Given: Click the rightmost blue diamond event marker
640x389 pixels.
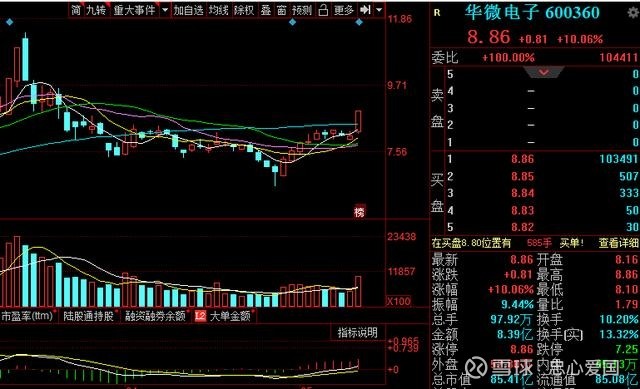Looking at the screenshot, I should (359, 22).
